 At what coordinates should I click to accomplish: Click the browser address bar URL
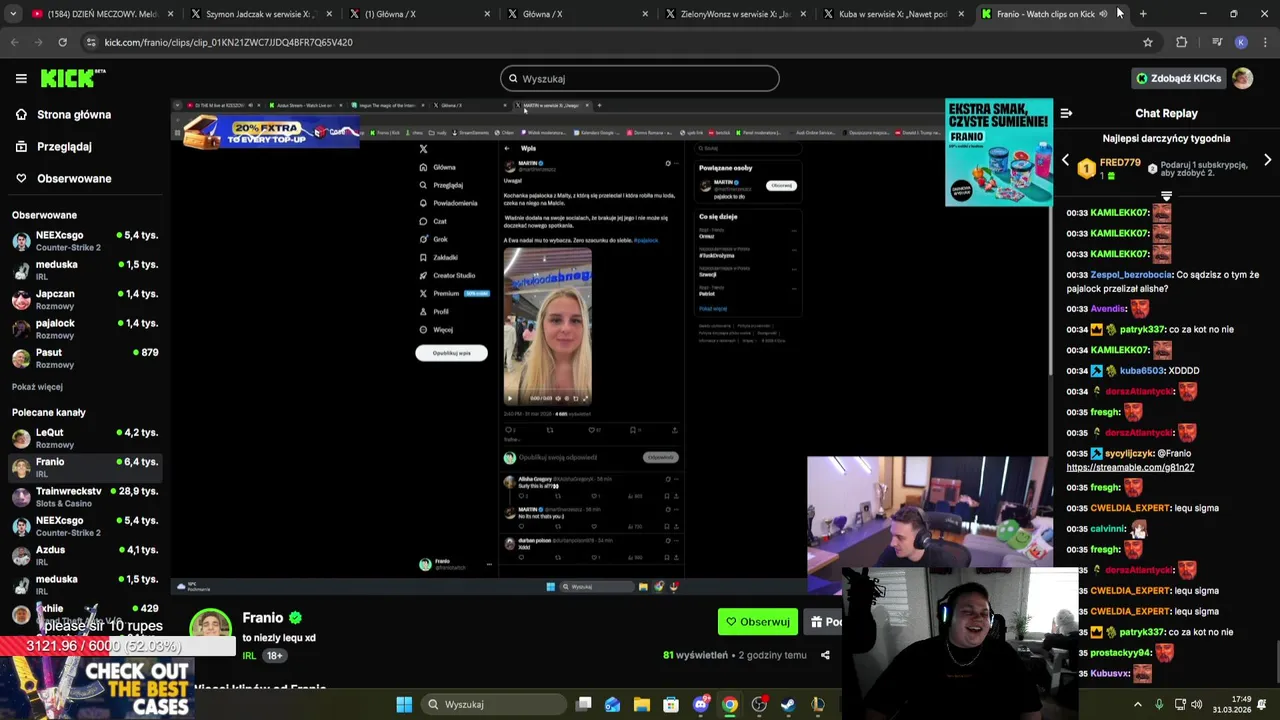pos(228,42)
